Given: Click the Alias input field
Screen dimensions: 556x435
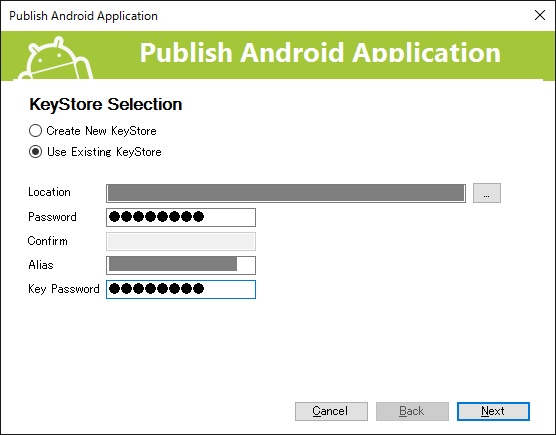Looking at the screenshot, I should 181,265.
